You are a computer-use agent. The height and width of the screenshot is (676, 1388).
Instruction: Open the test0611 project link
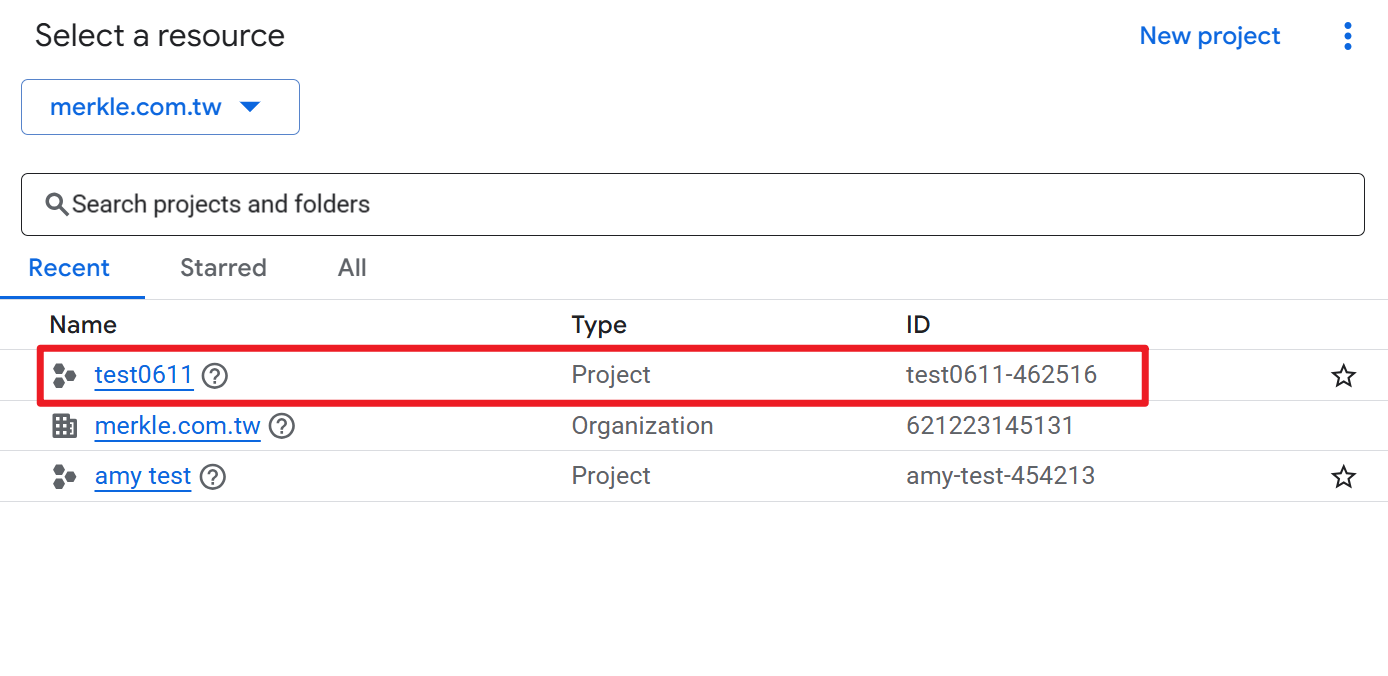[x=143, y=375]
